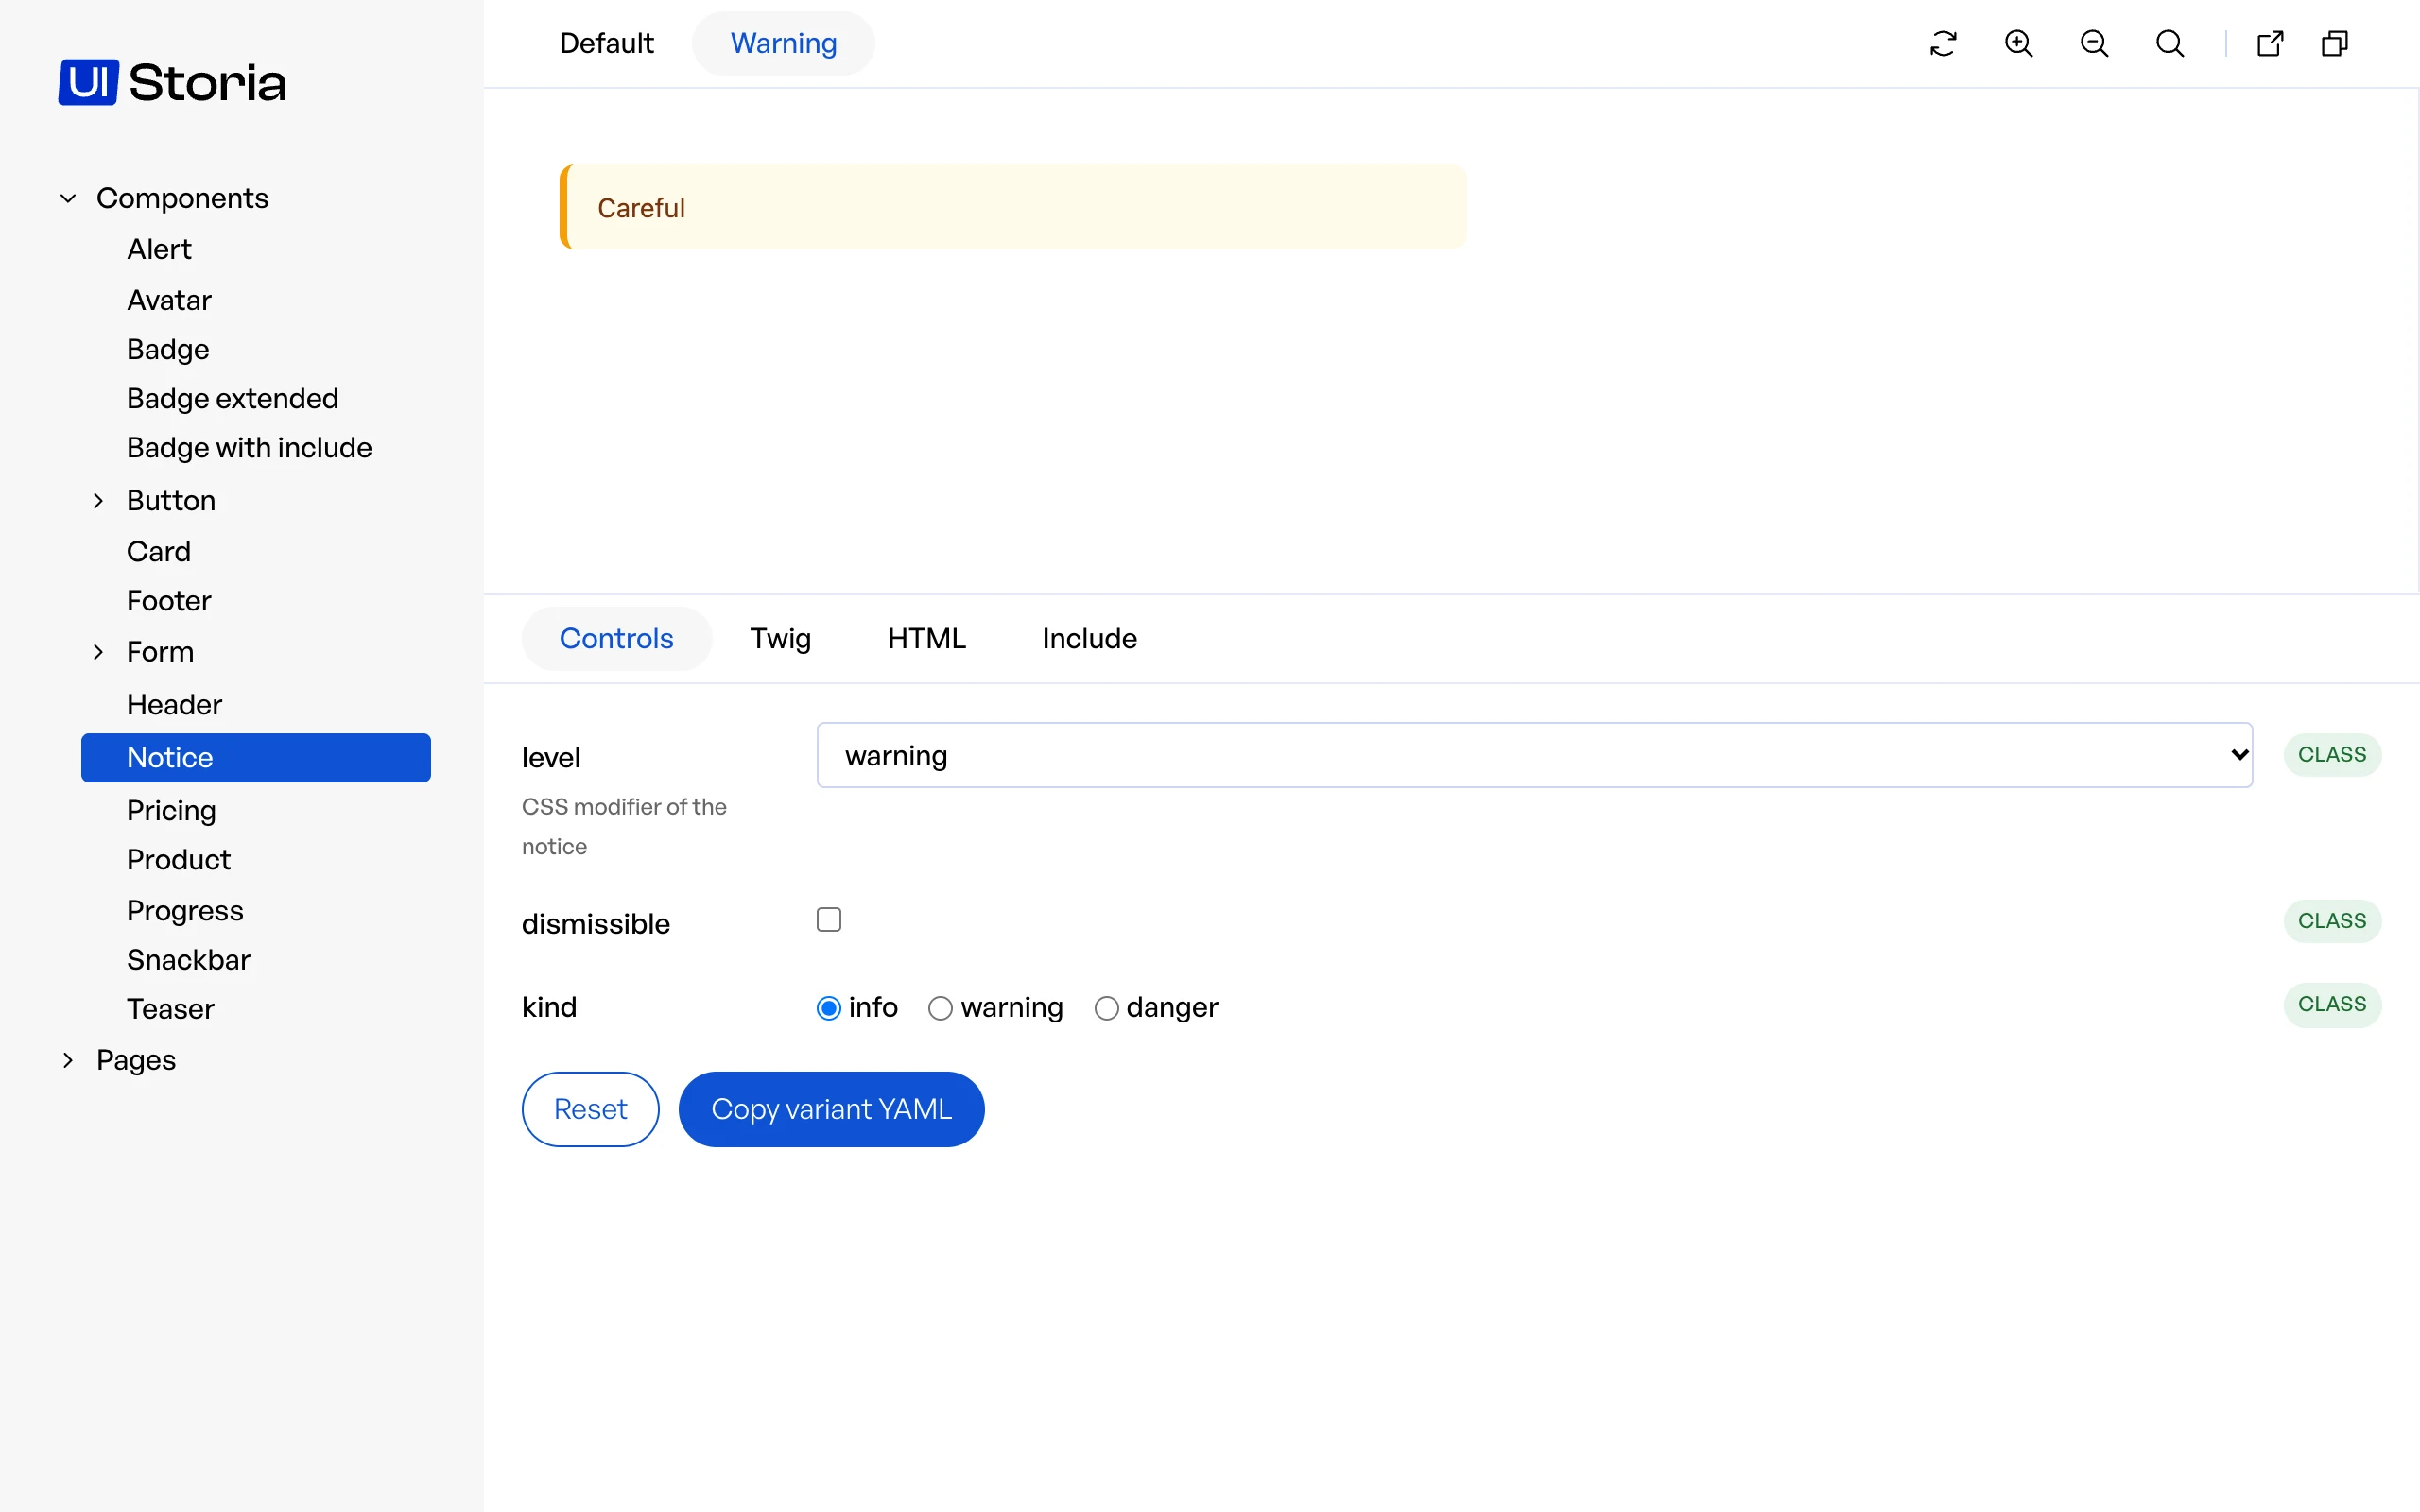Viewport: 2420px width, 1512px height.
Task: Select the warning kind radio button
Action: click(x=940, y=1008)
